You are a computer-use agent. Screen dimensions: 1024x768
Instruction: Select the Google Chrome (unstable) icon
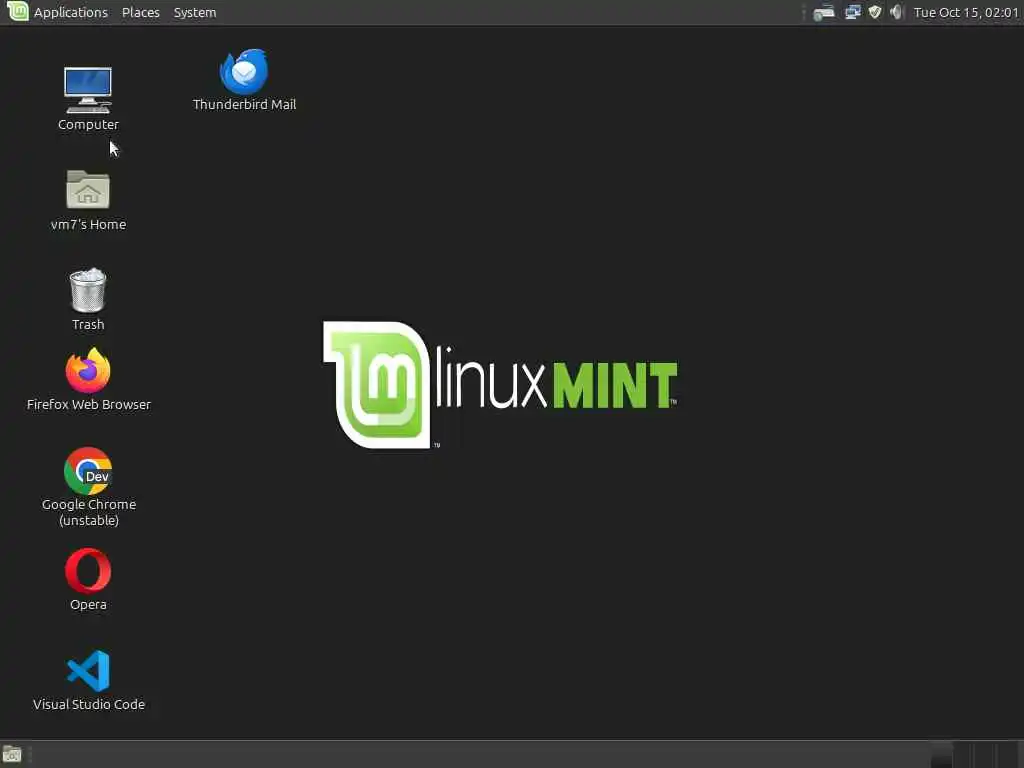click(x=88, y=471)
